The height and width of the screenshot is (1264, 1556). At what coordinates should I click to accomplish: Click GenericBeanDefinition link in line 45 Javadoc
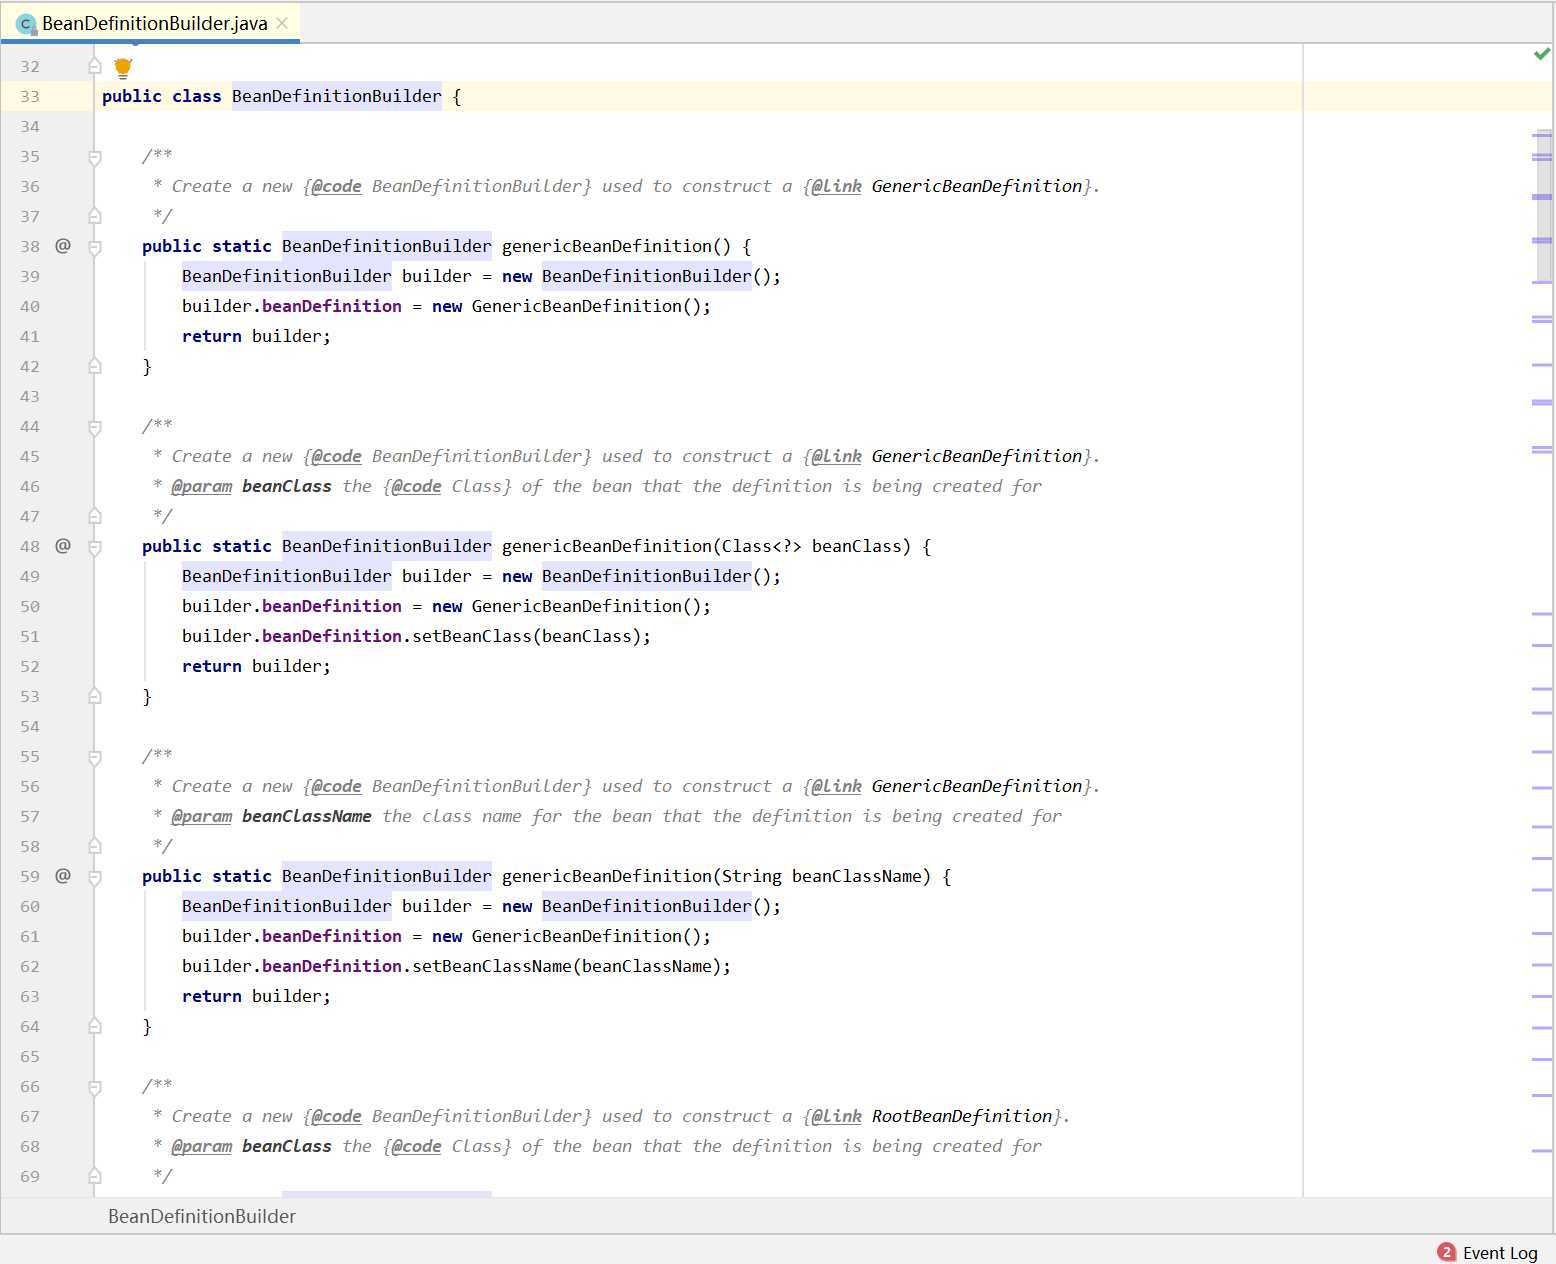click(976, 456)
